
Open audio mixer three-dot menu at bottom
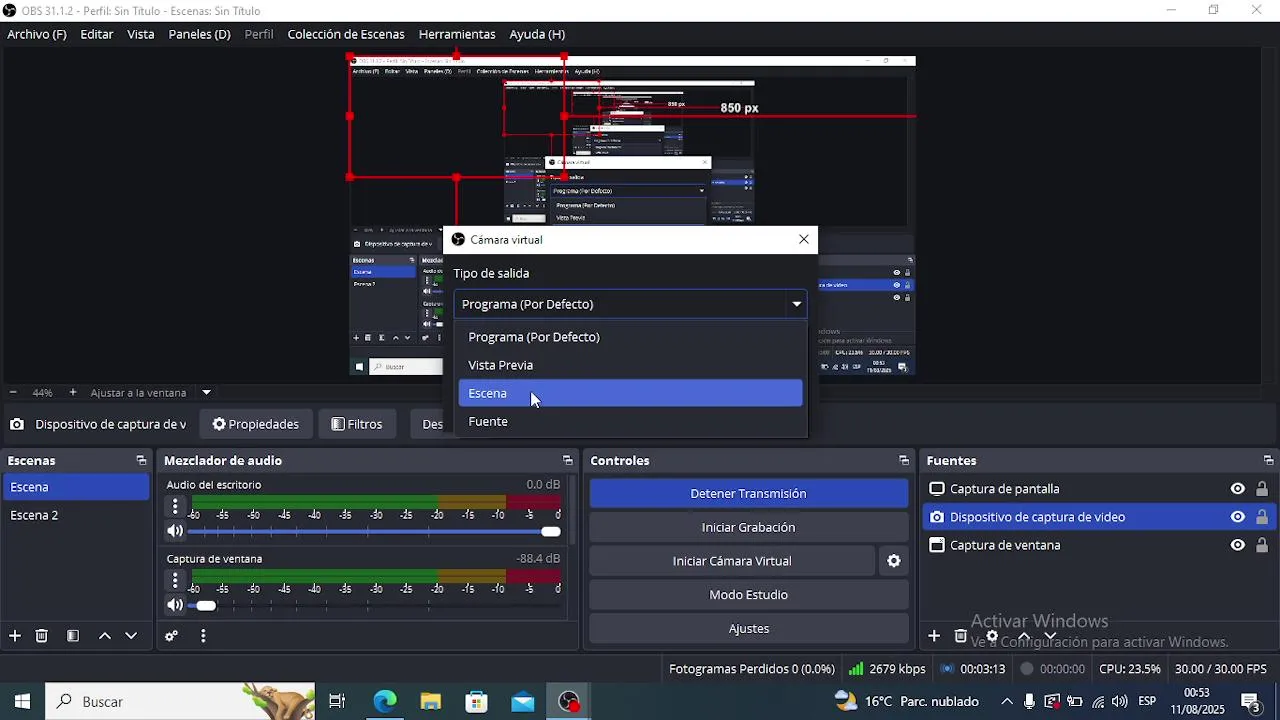pyautogui.click(x=203, y=636)
